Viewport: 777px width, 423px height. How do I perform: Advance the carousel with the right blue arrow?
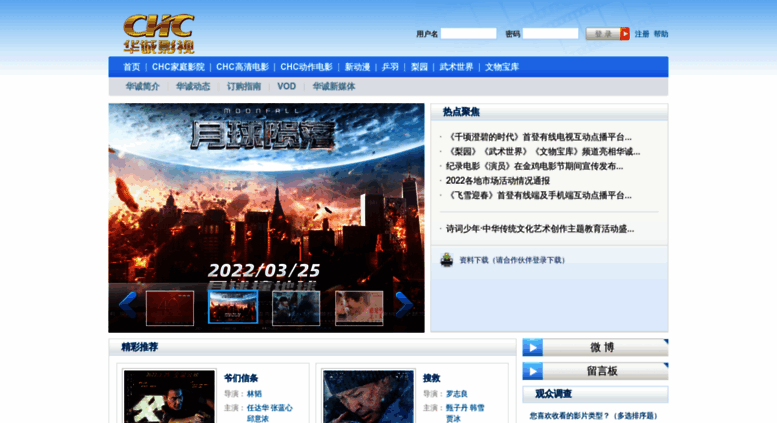tap(404, 305)
